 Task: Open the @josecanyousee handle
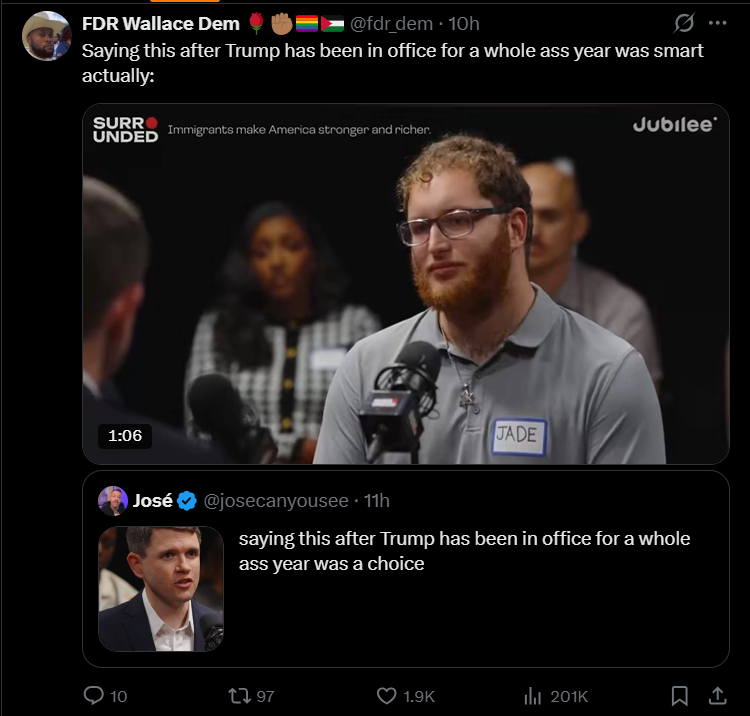[x=276, y=501]
